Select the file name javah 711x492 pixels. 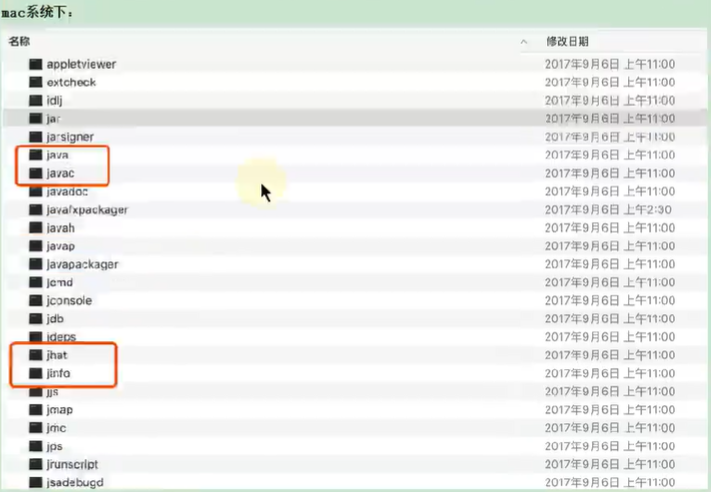click(60, 228)
